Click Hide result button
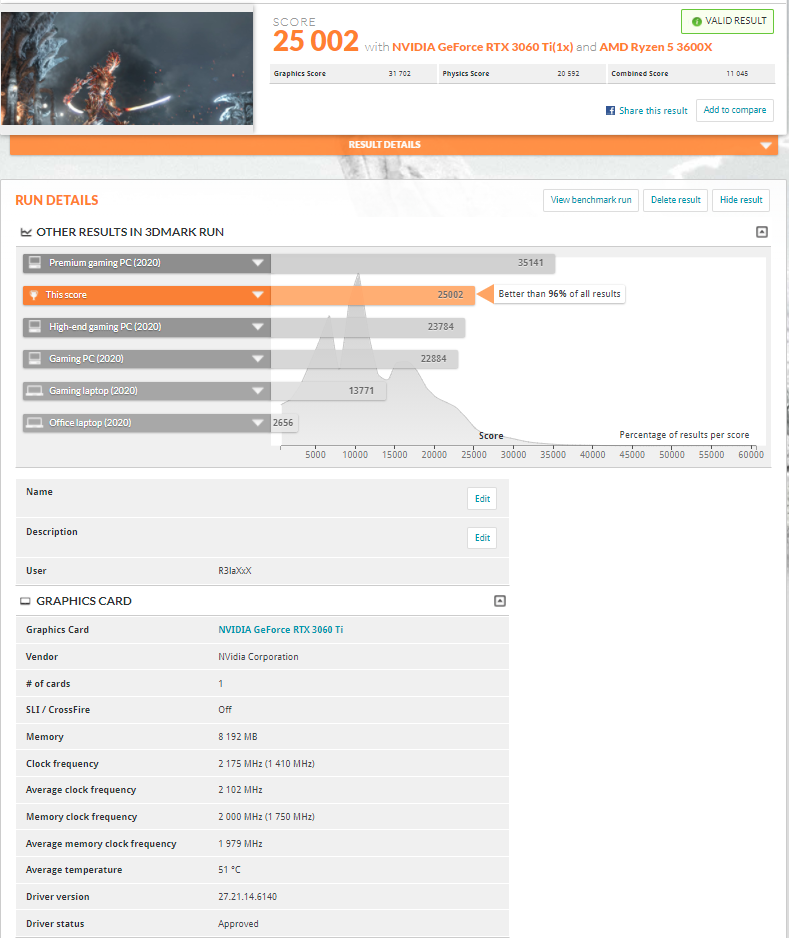Screen dimensions: 789x938 741,200
